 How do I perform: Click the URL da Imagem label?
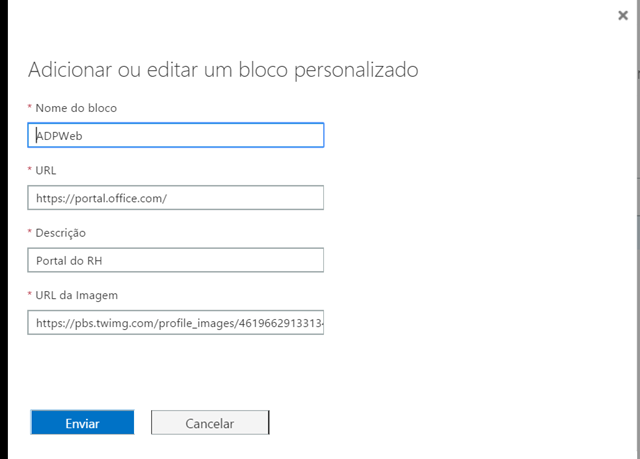point(78,295)
